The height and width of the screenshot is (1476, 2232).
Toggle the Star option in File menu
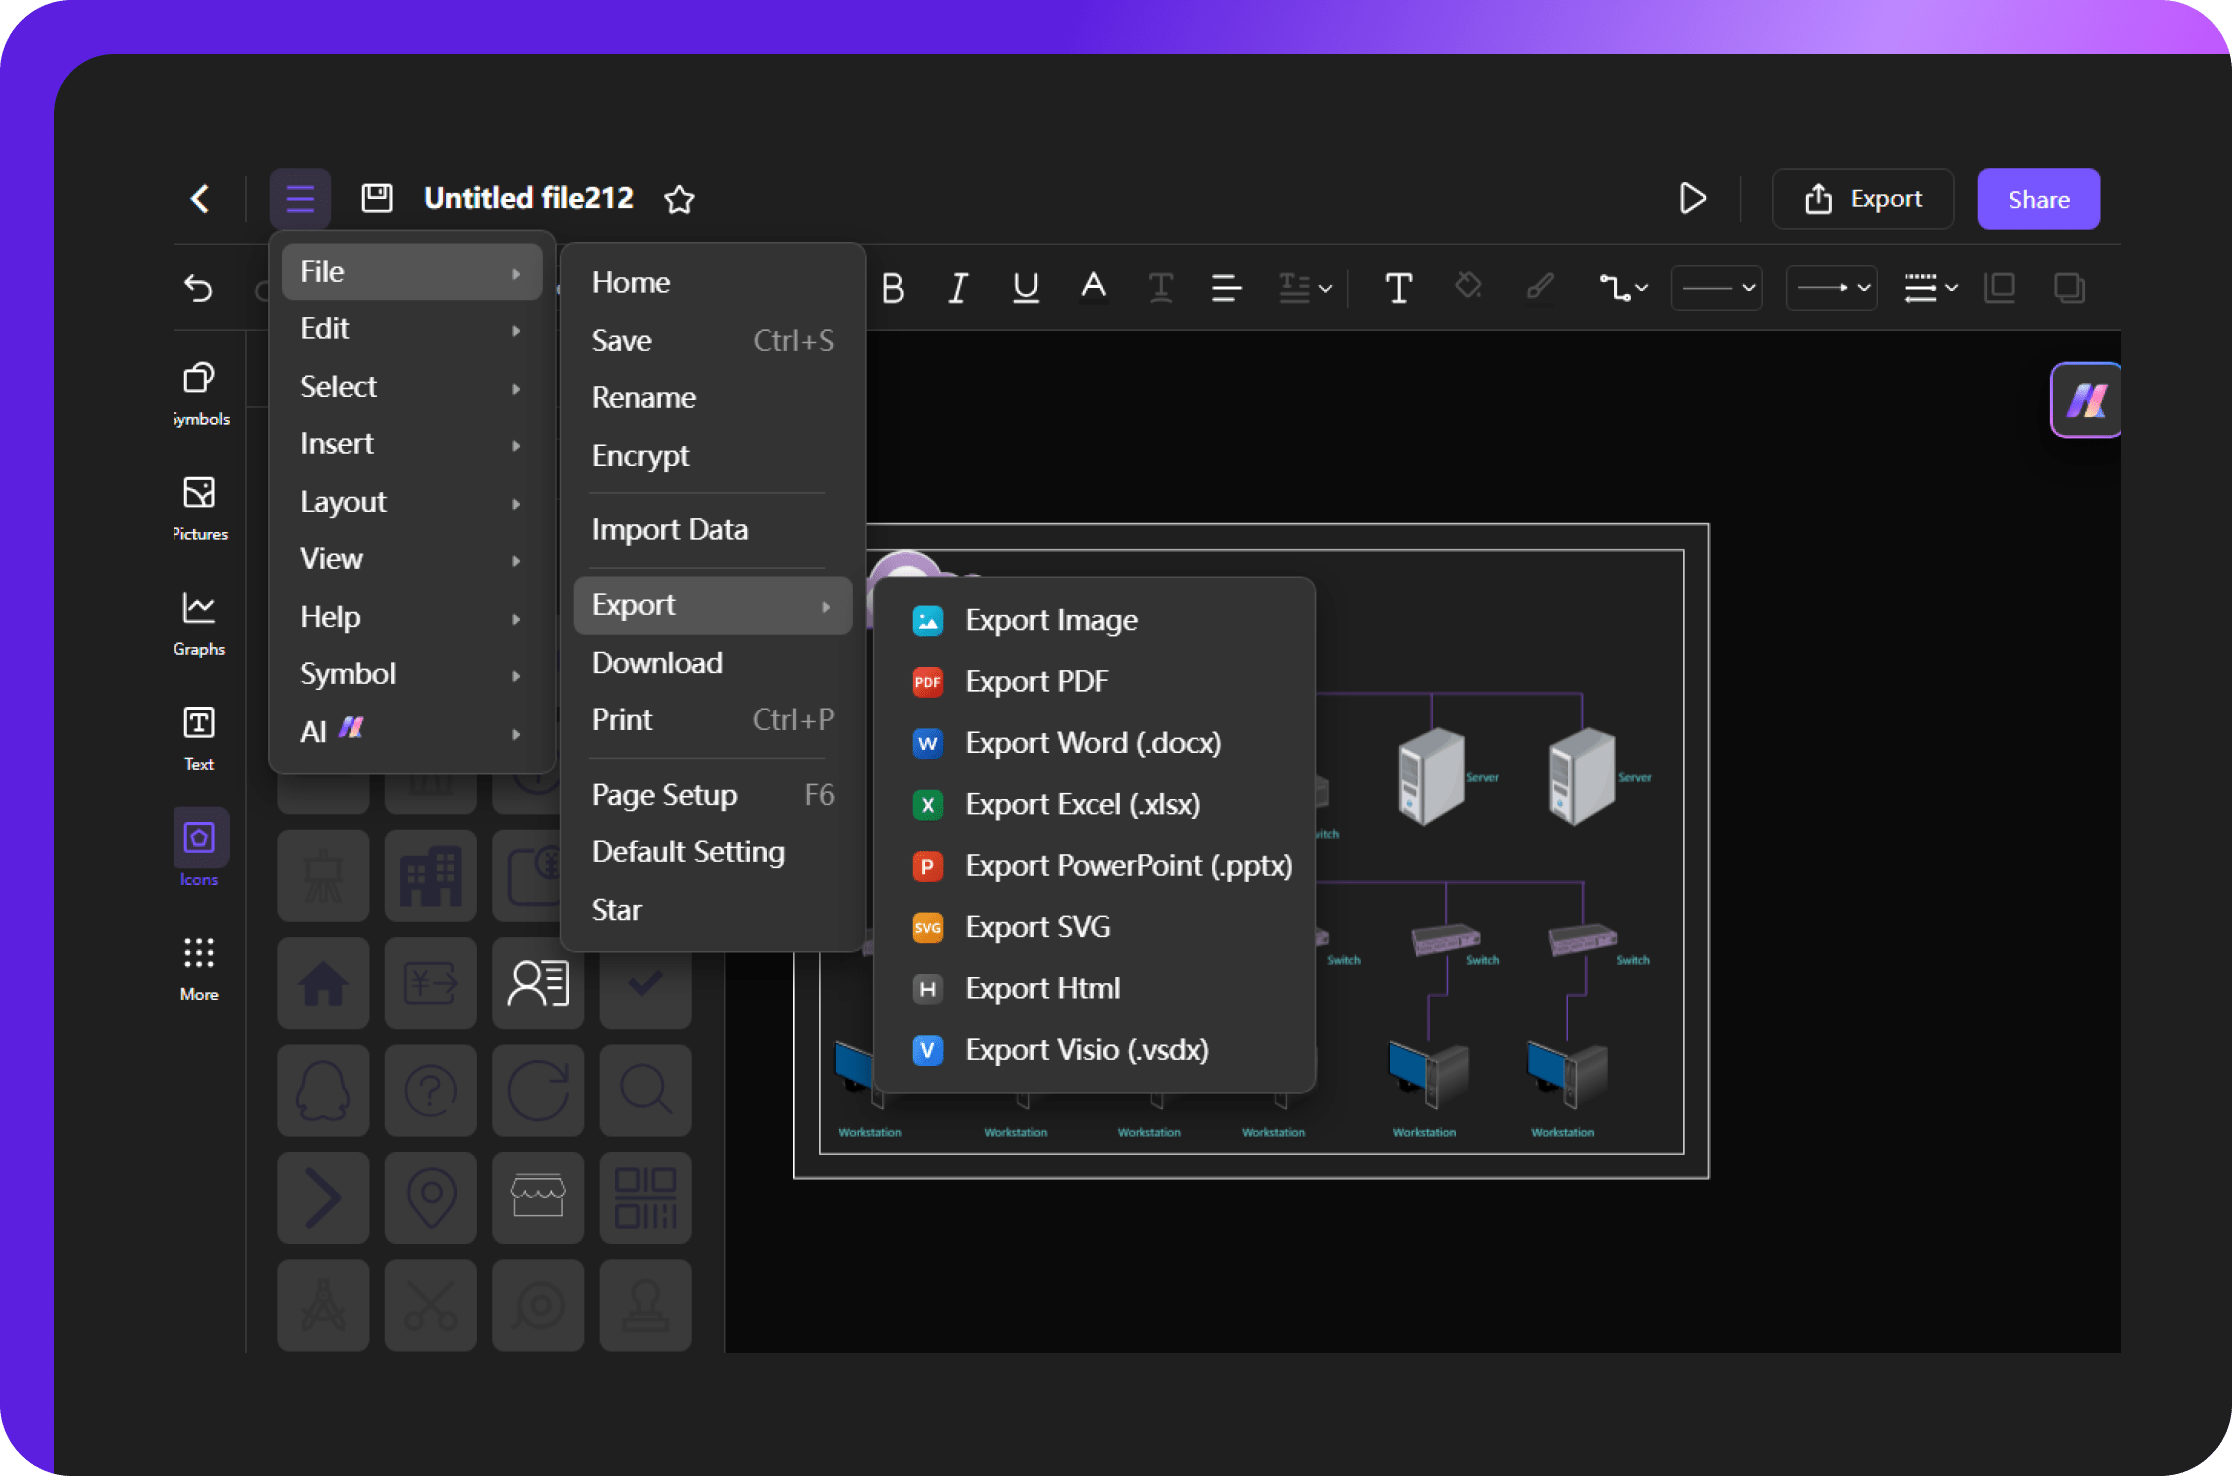click(619, 908)
